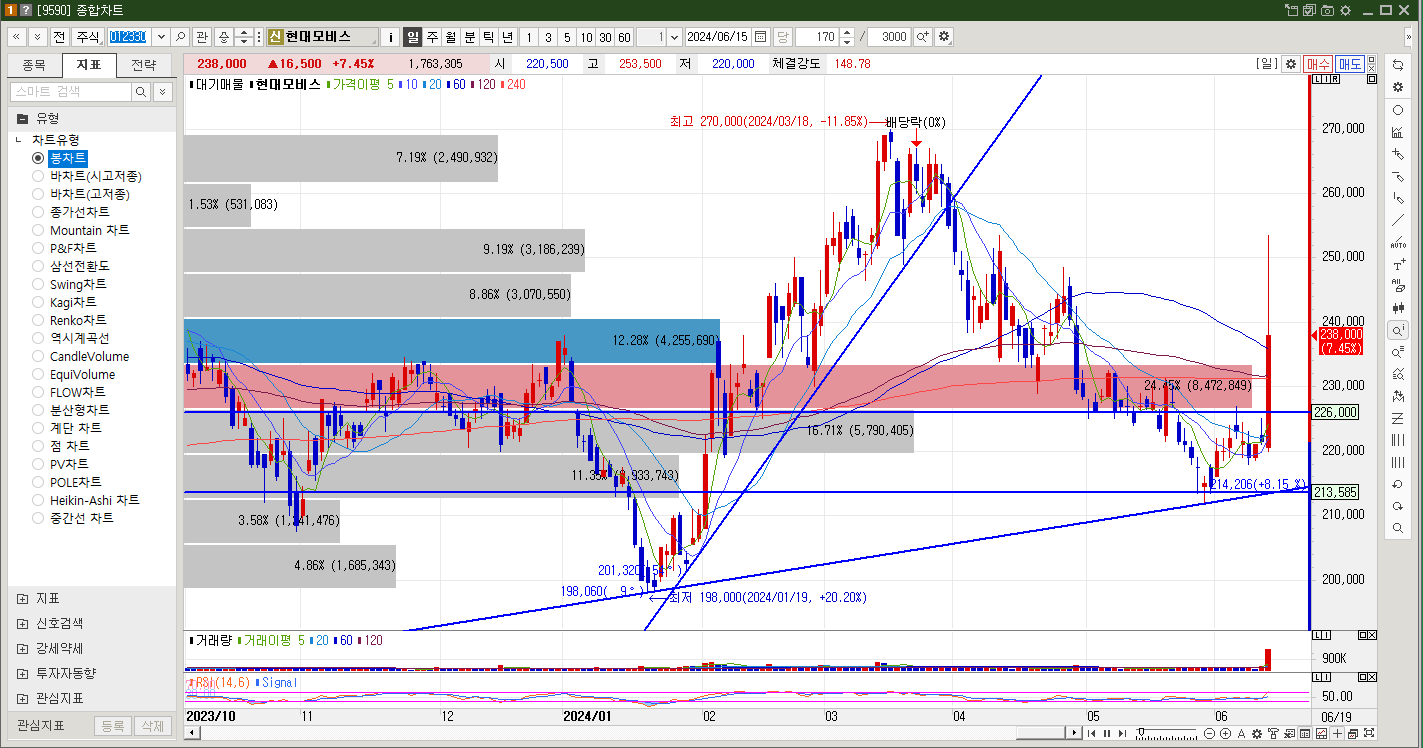Expand the 관심지표 section

(x=22, y=698)
